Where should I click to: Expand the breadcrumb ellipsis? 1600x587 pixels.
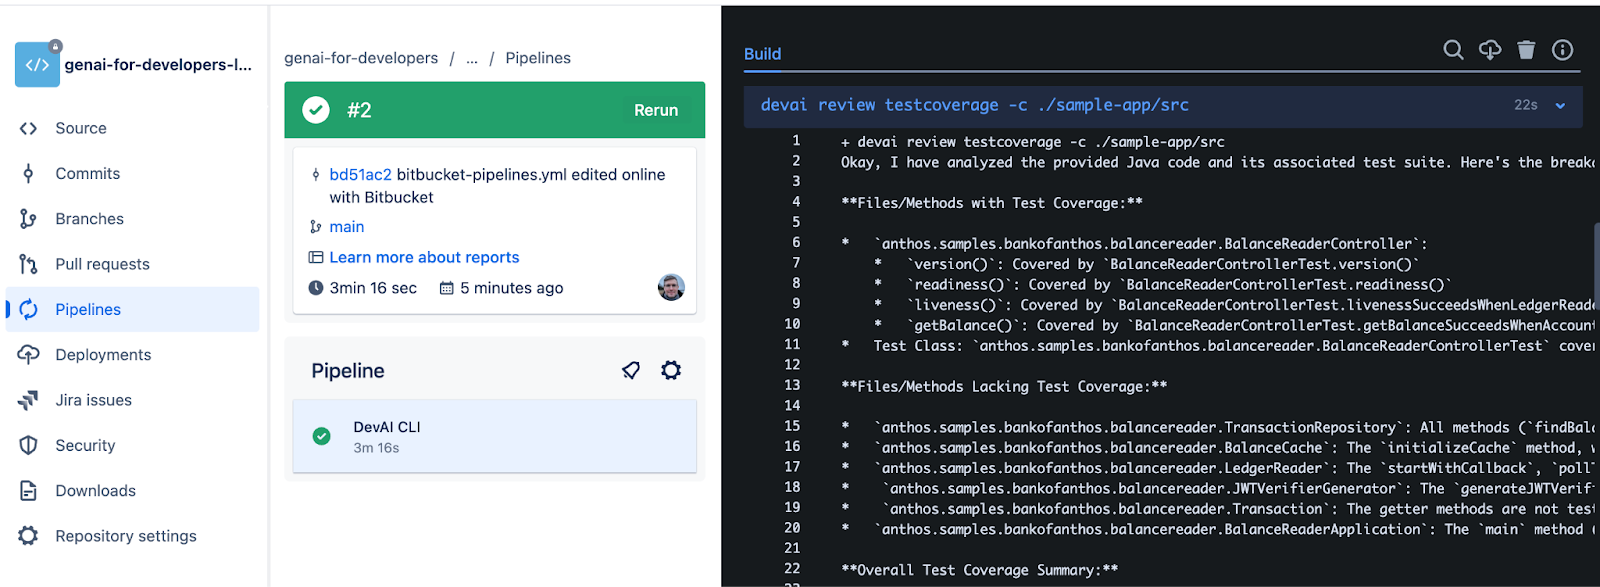(x=472, y=58)
